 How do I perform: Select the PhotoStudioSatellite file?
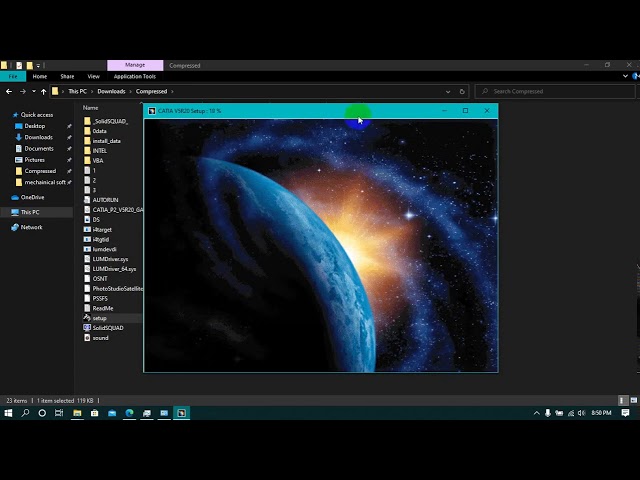point(118,289)
